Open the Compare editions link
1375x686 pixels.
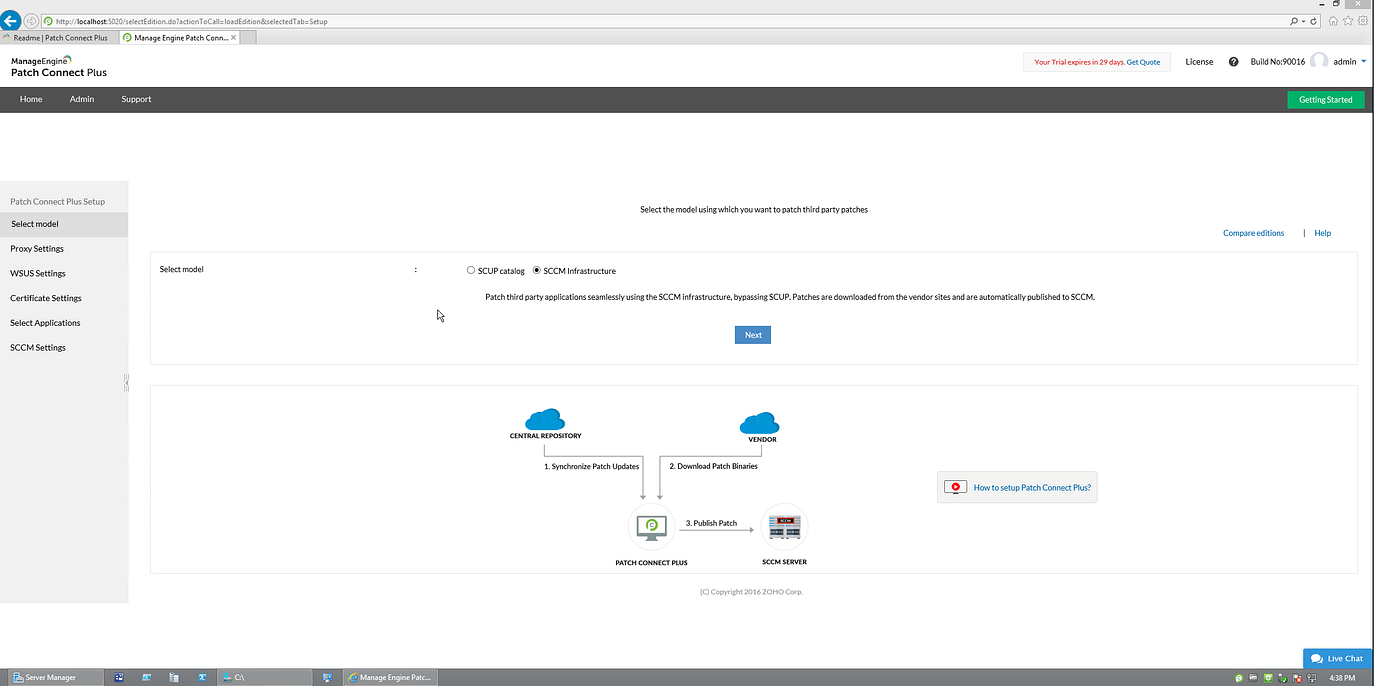click(1253, 233)
